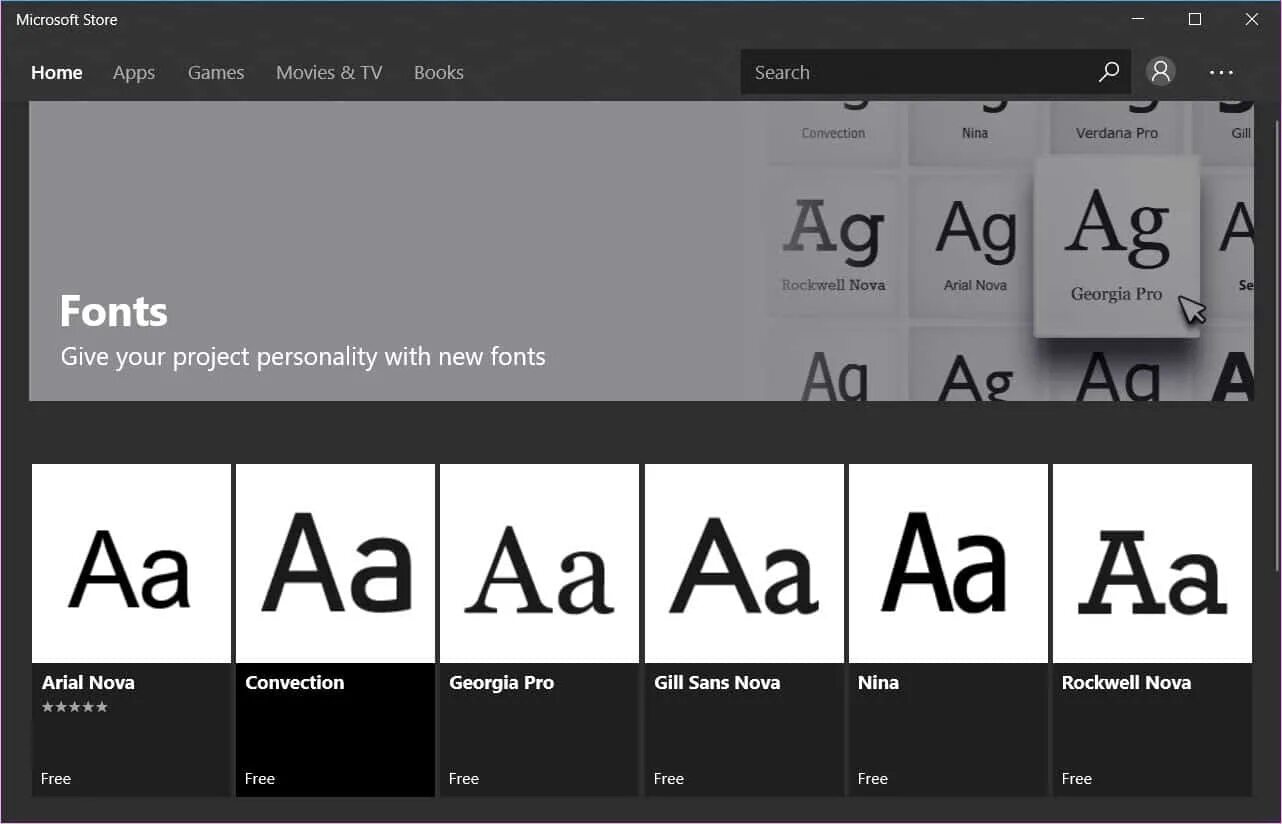The width and height of the screenshot is (1282, 824).
Task: Open the Fonts hero banner
Action: click(x=641, y=251)
